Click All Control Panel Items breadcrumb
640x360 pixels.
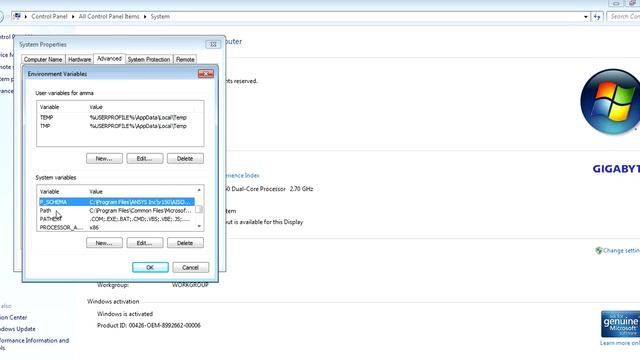109,17
